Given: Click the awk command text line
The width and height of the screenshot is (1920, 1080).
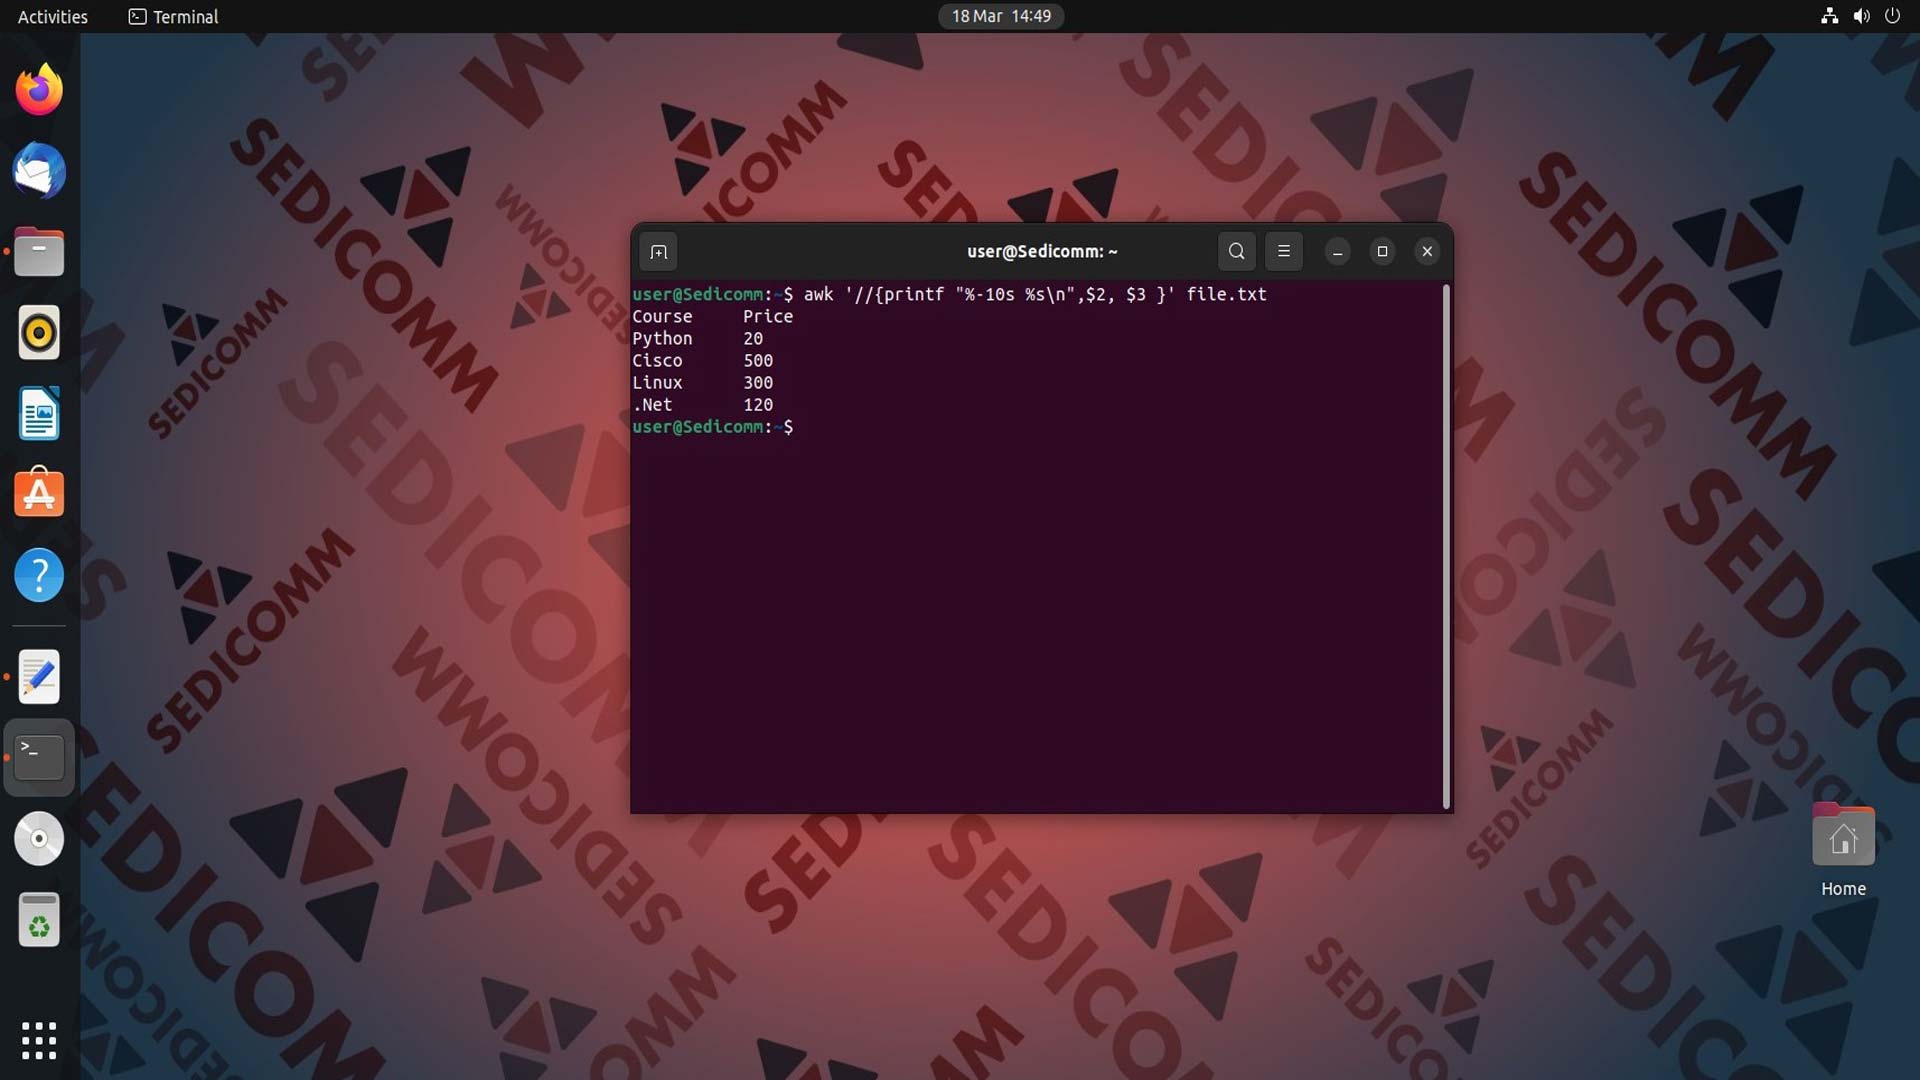Looking at the screenshot, I should coord(1035,294).
